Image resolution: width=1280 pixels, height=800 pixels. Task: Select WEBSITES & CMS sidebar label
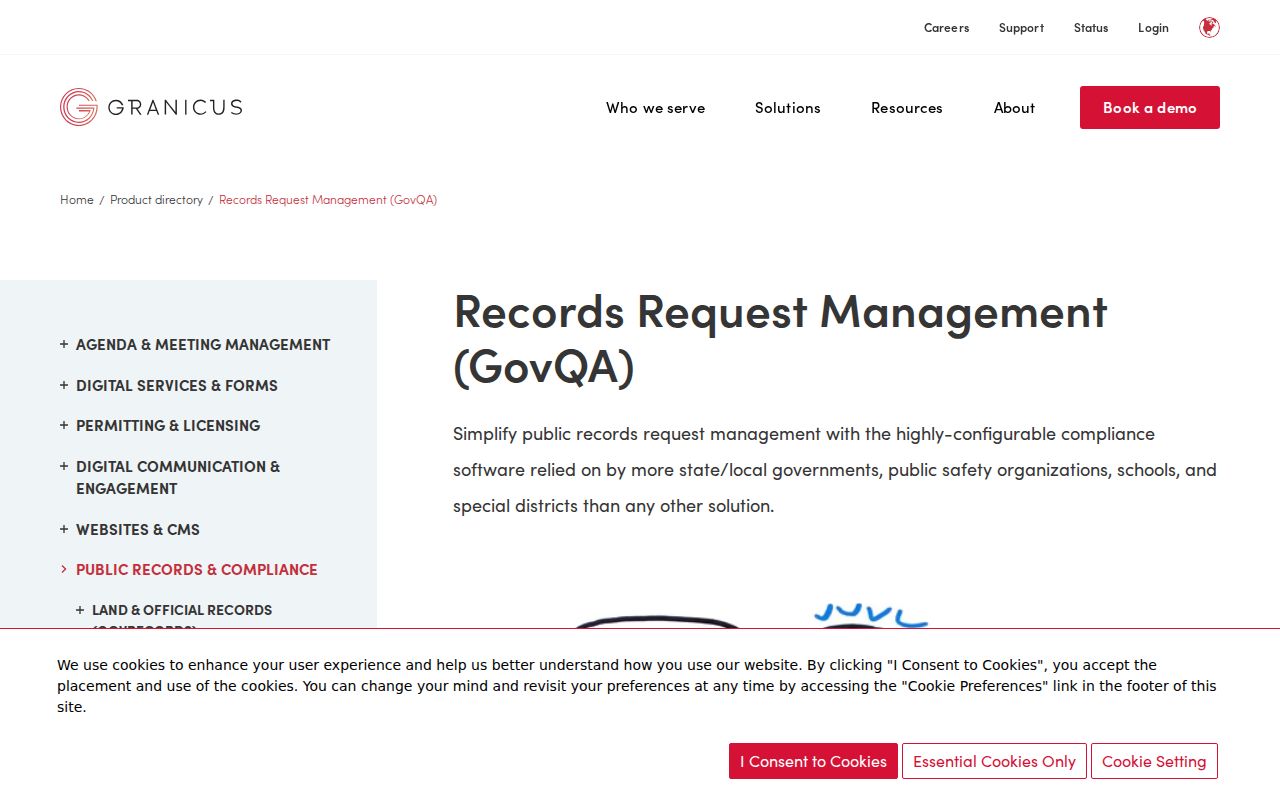pos(138,530)
